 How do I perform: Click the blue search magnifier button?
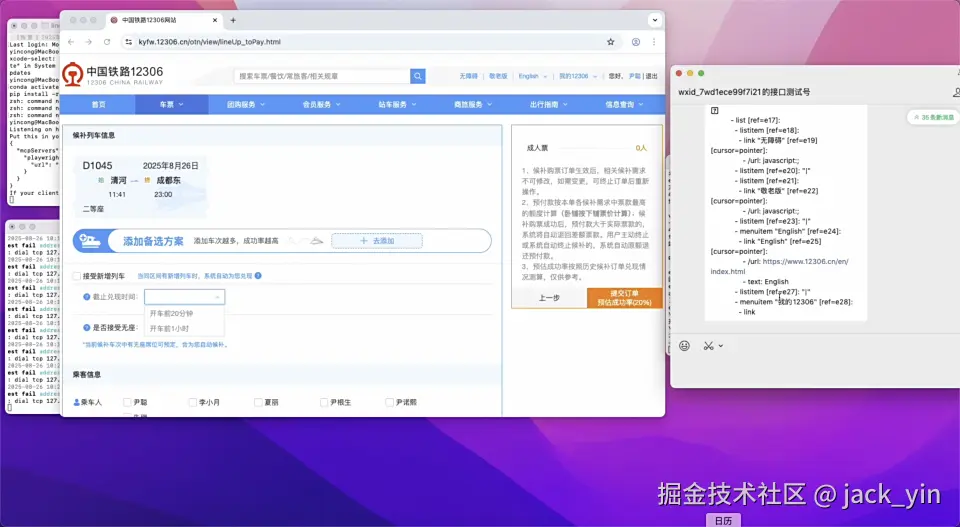click(418, 76)
